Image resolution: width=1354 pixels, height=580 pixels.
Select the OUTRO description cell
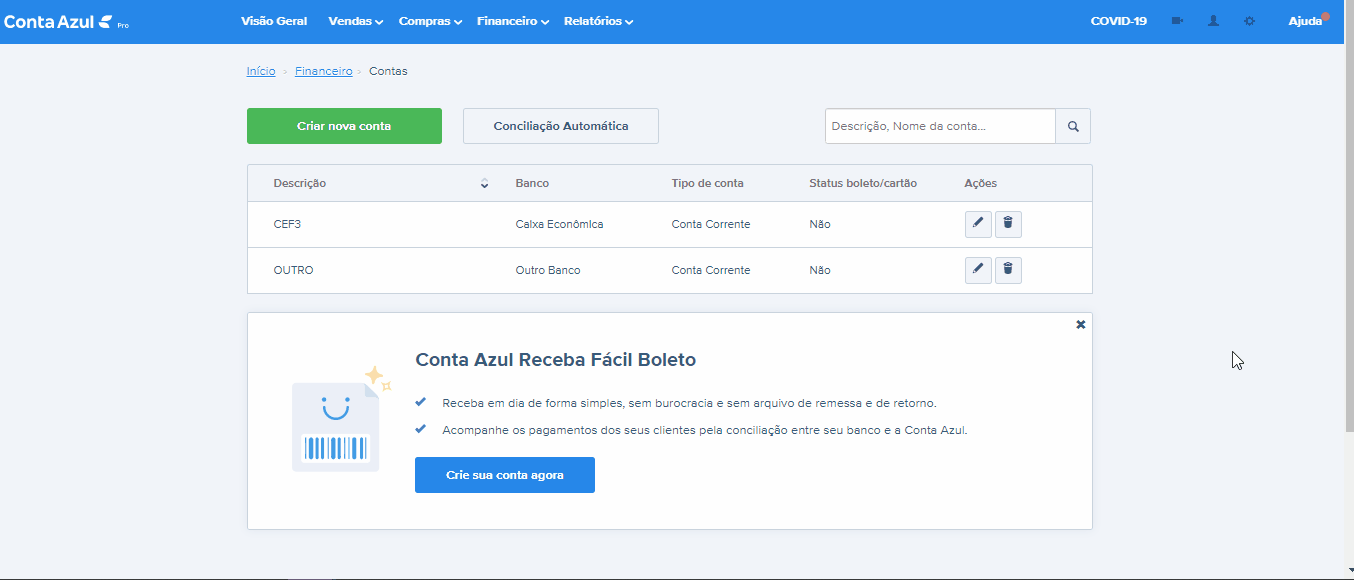click(293, 270)
